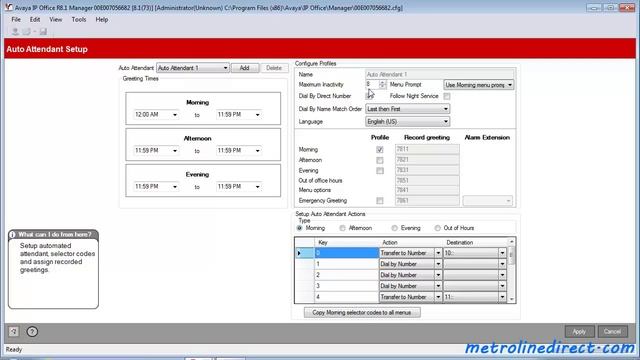Open the Destination dropdown for key 1
This screenshot has height=360, width=640.
(502, 264)
